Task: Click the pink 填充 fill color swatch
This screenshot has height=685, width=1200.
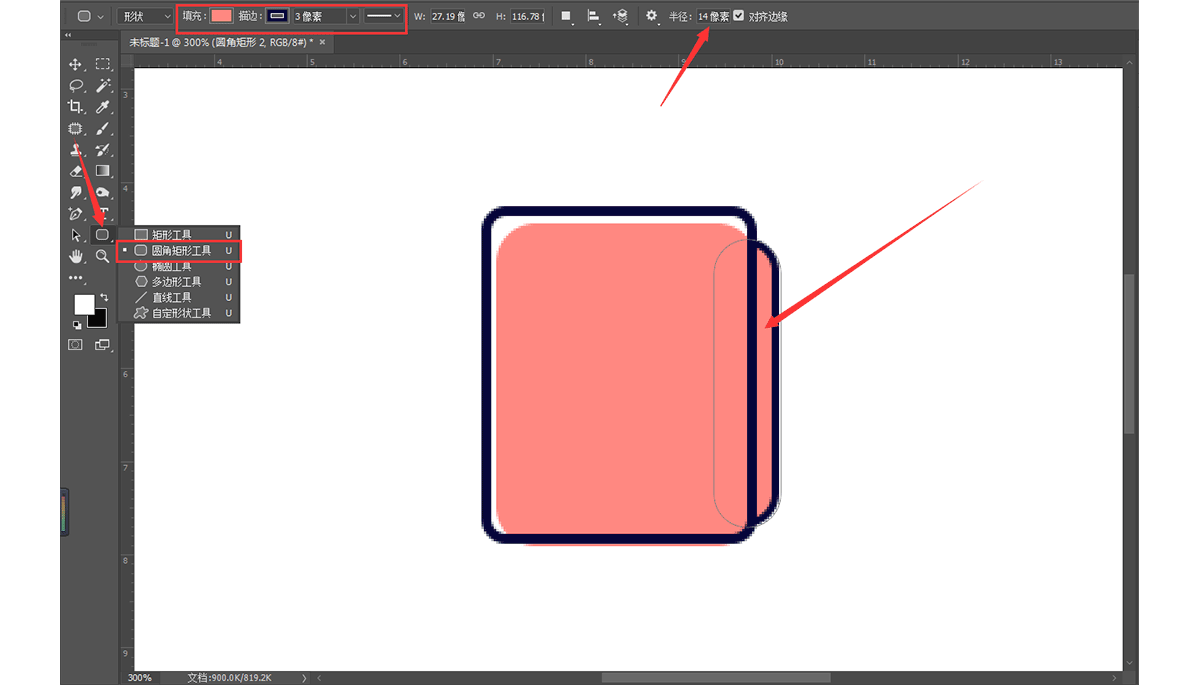Action: [x=221, y=16]
